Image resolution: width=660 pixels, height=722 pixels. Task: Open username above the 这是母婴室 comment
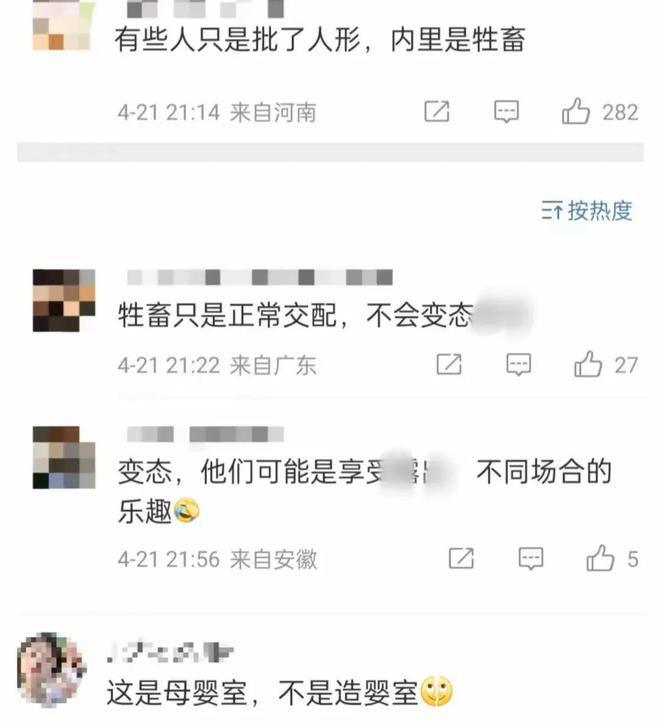tap(170, 652)
